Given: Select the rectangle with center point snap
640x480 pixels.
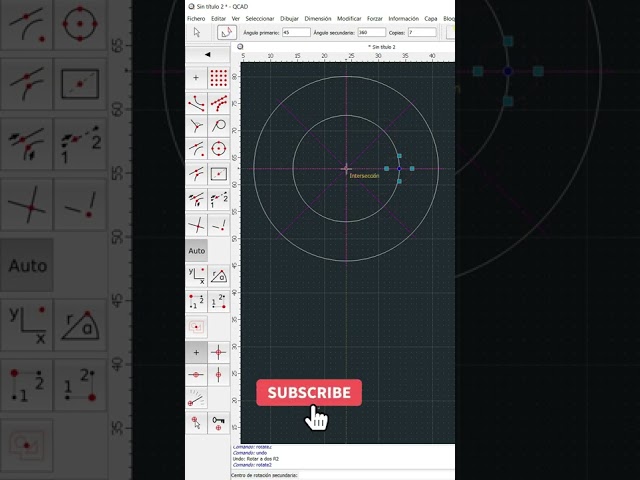Looking at the screenshot, I should point(218,174).
